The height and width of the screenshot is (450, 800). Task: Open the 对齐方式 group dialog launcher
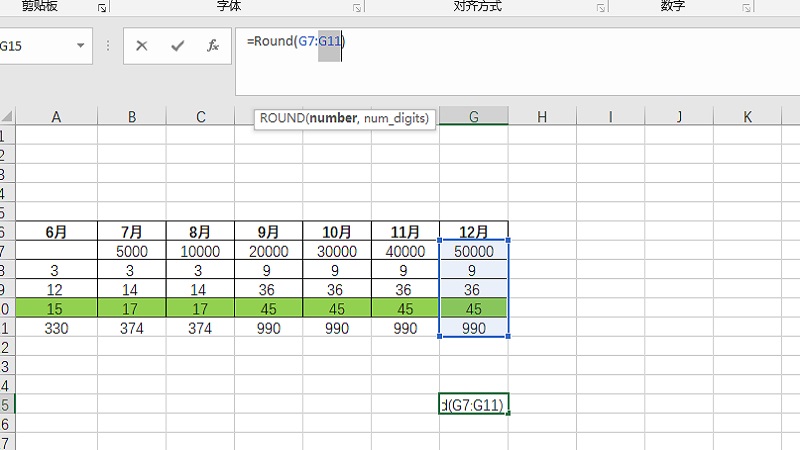click(x=601, y=8)
